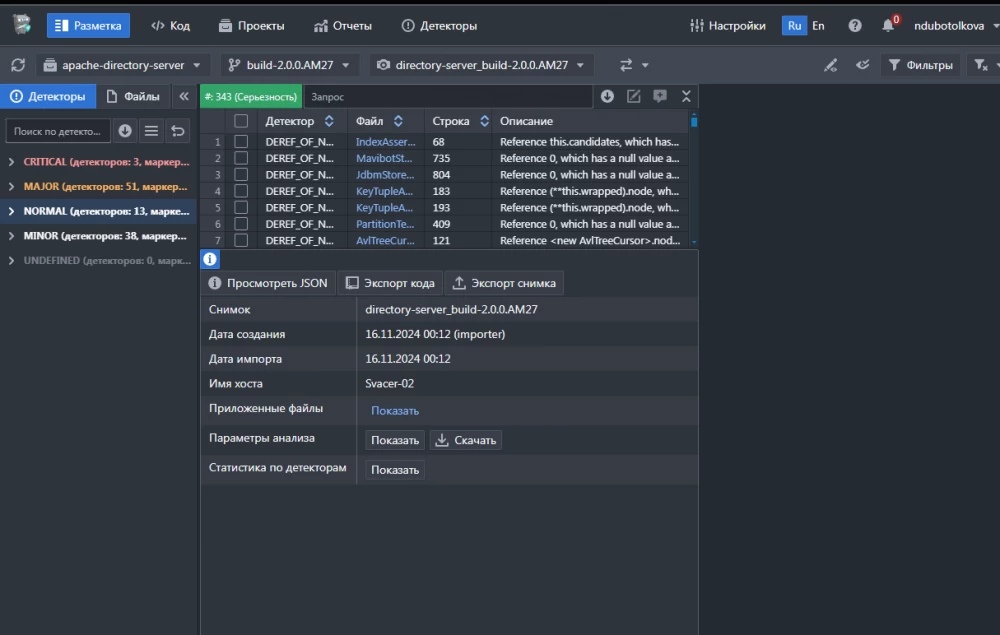
Task: Tick the checkbox for row 1
Action: point(241,142)
